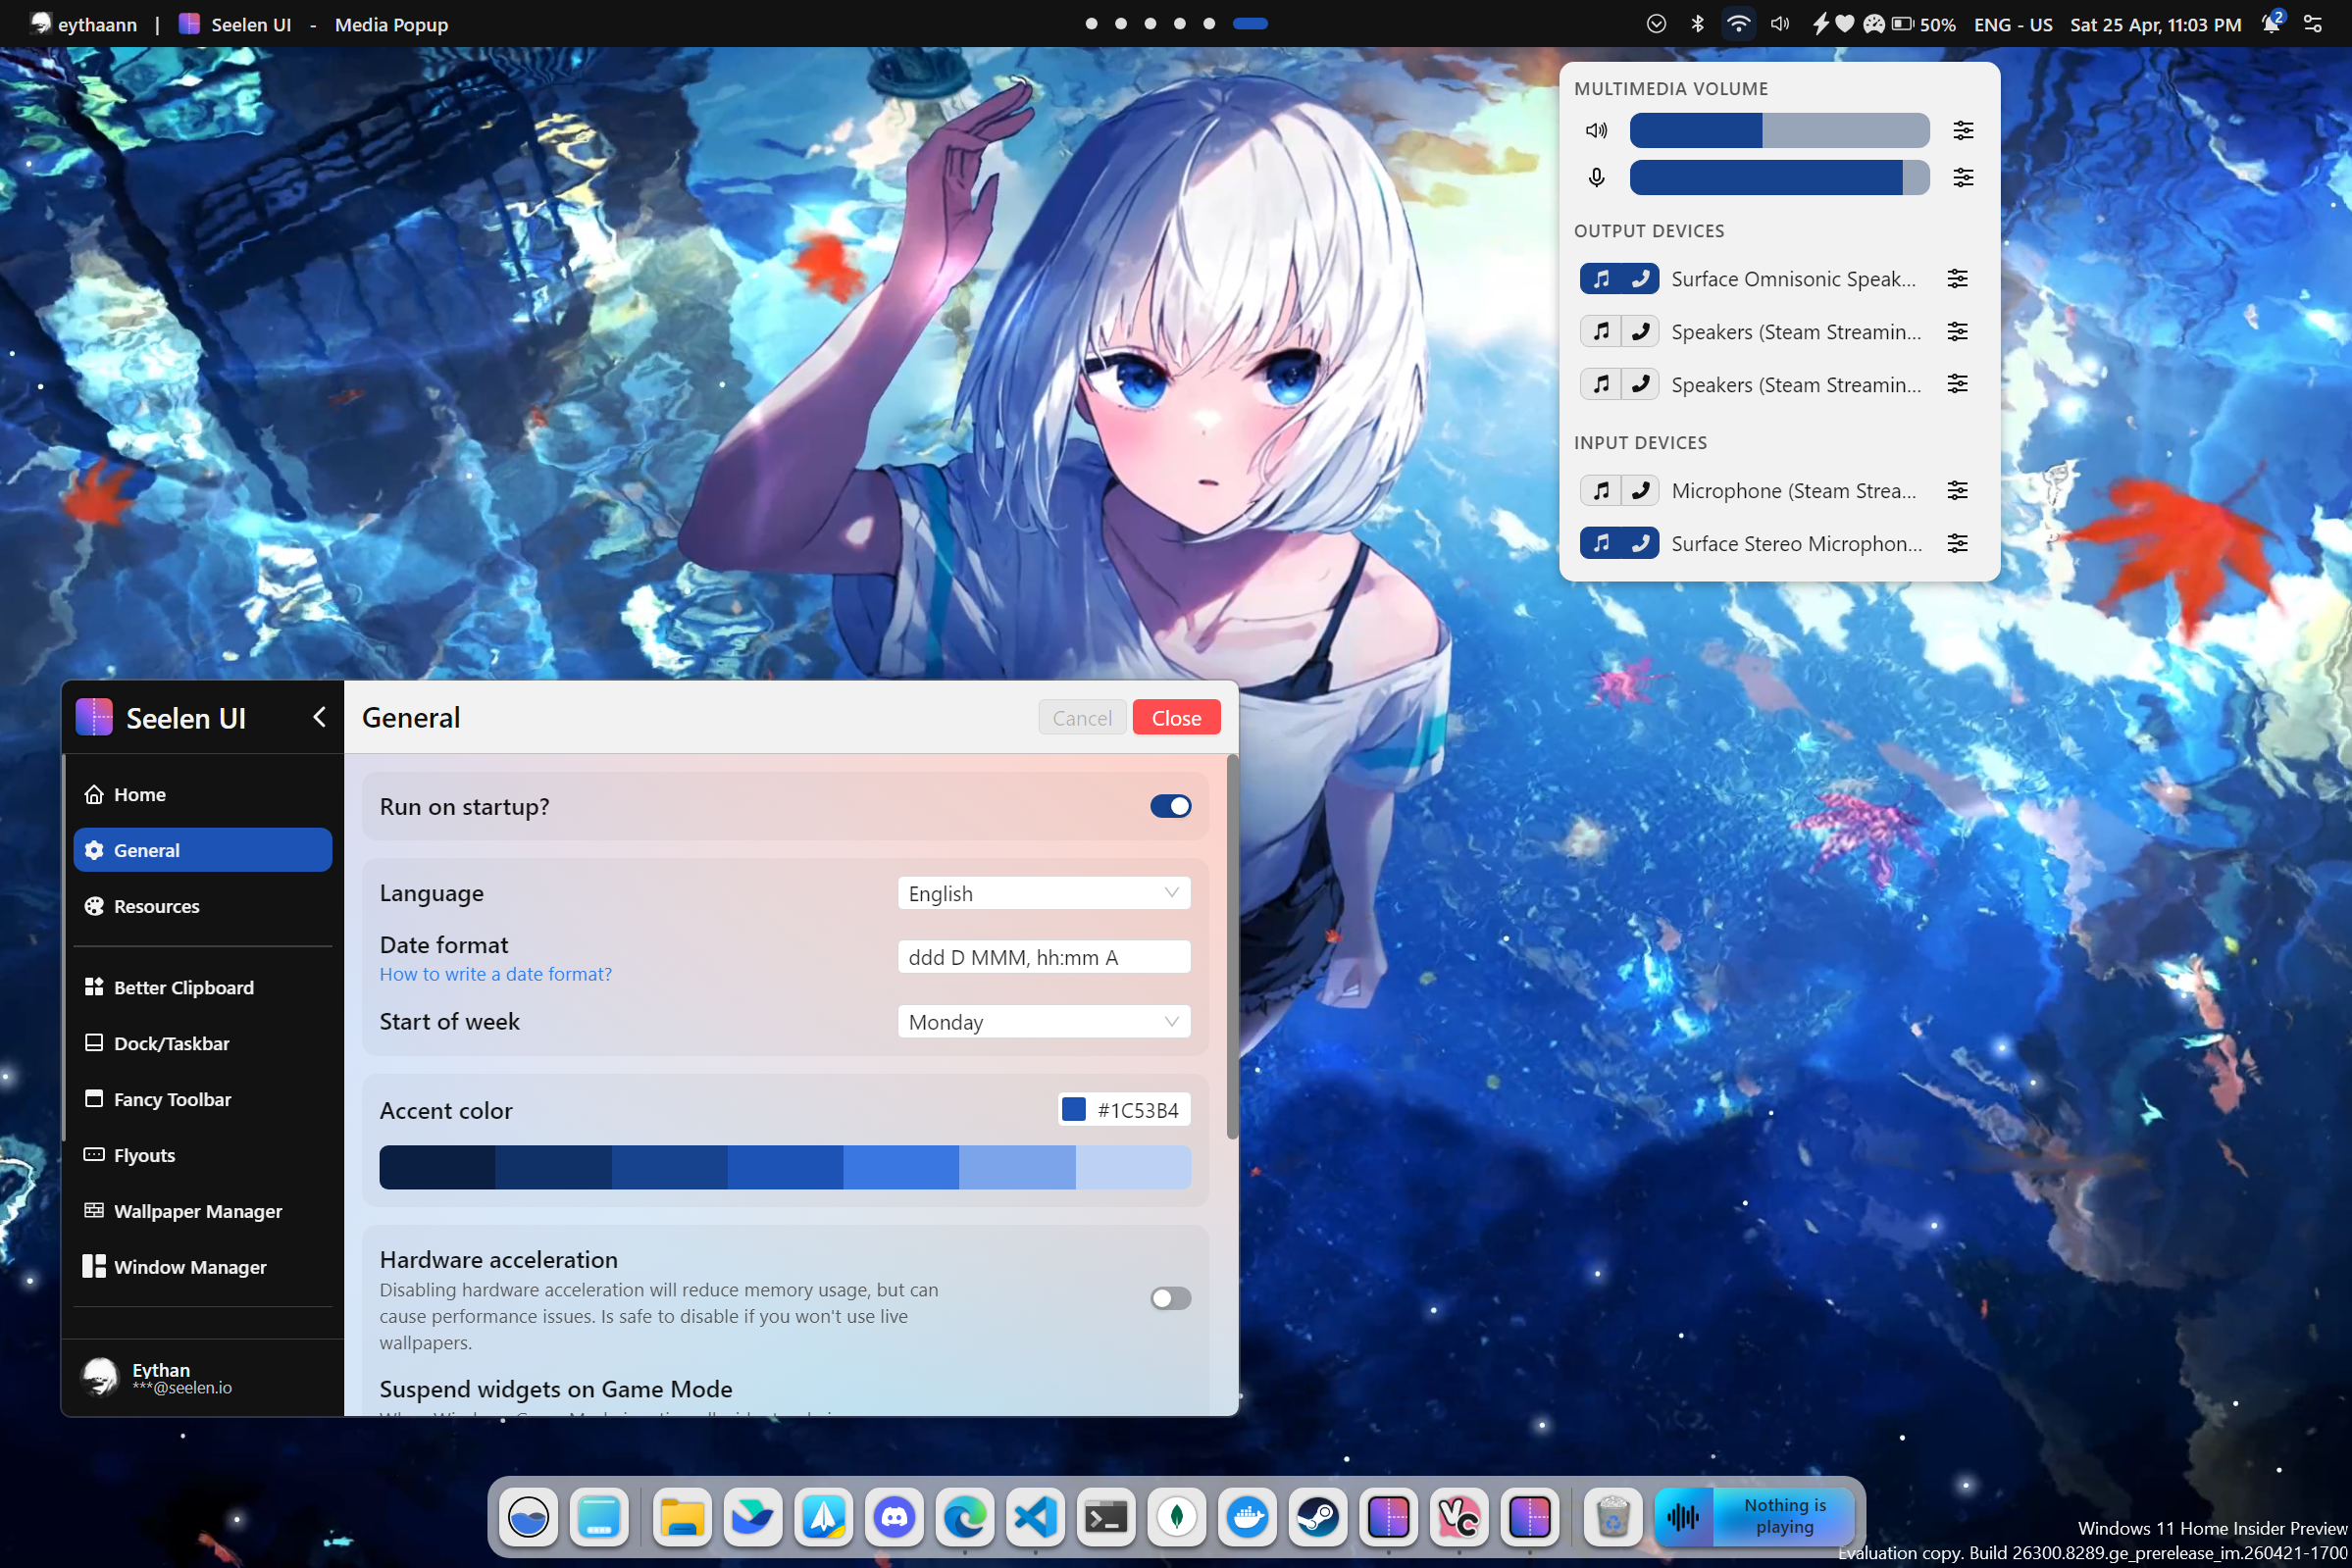The width and height of the screenshot is (2352, 1568).
Task: Set Surface Stereo Microphone as multimedia input
Action: pyautogui.click(x=1600, y=543)
